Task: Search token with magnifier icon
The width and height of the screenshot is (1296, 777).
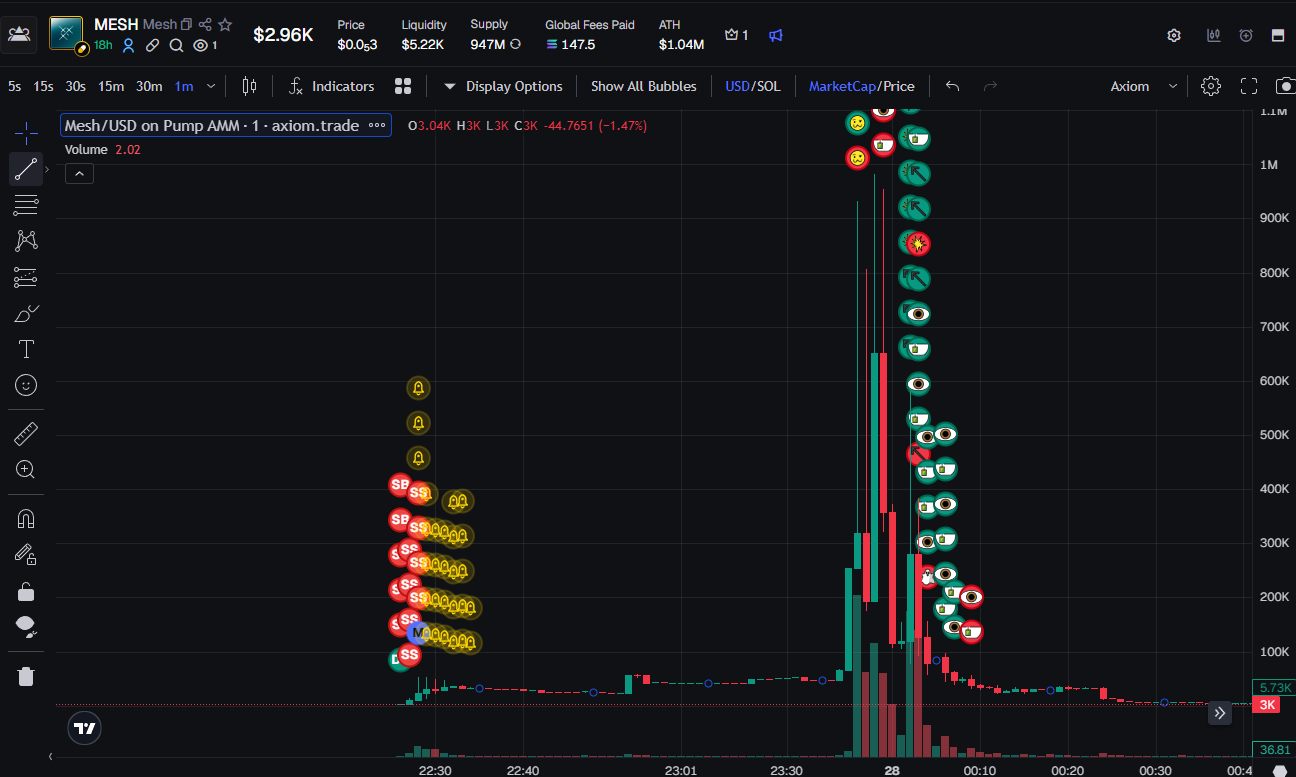Action: pyautogui.click(x=176, y=45)
